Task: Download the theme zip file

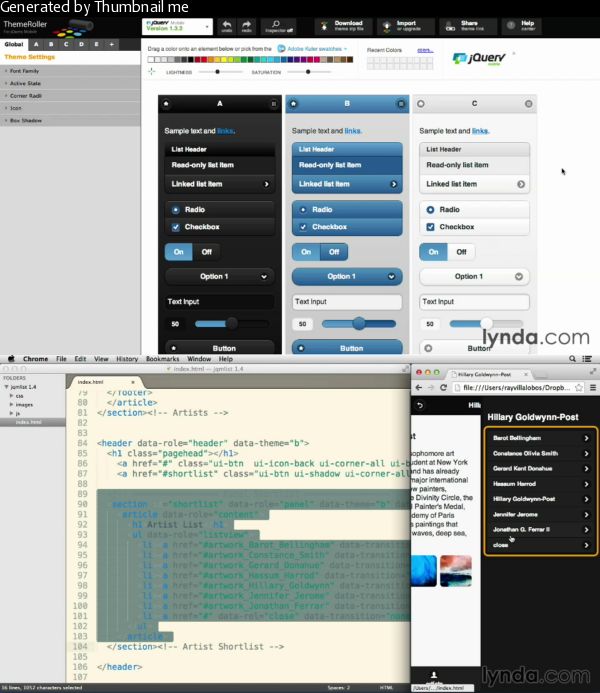Action: point(343,26)
